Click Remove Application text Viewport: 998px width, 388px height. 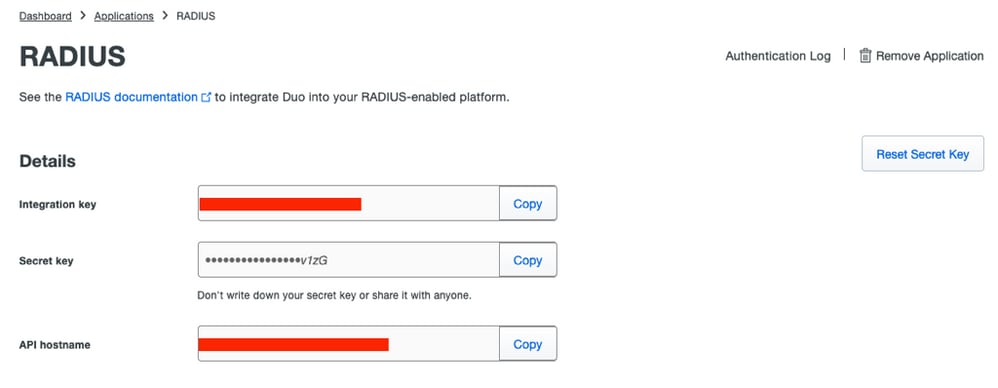coord(929,56)
